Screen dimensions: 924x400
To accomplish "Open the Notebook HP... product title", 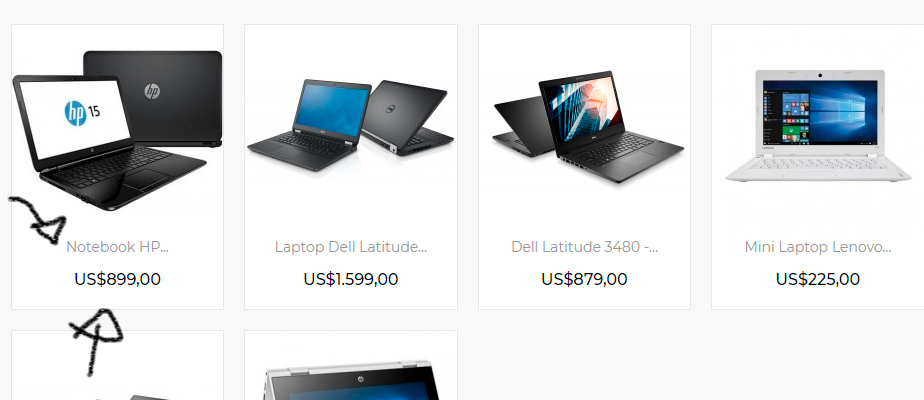I will click(117, 247).
